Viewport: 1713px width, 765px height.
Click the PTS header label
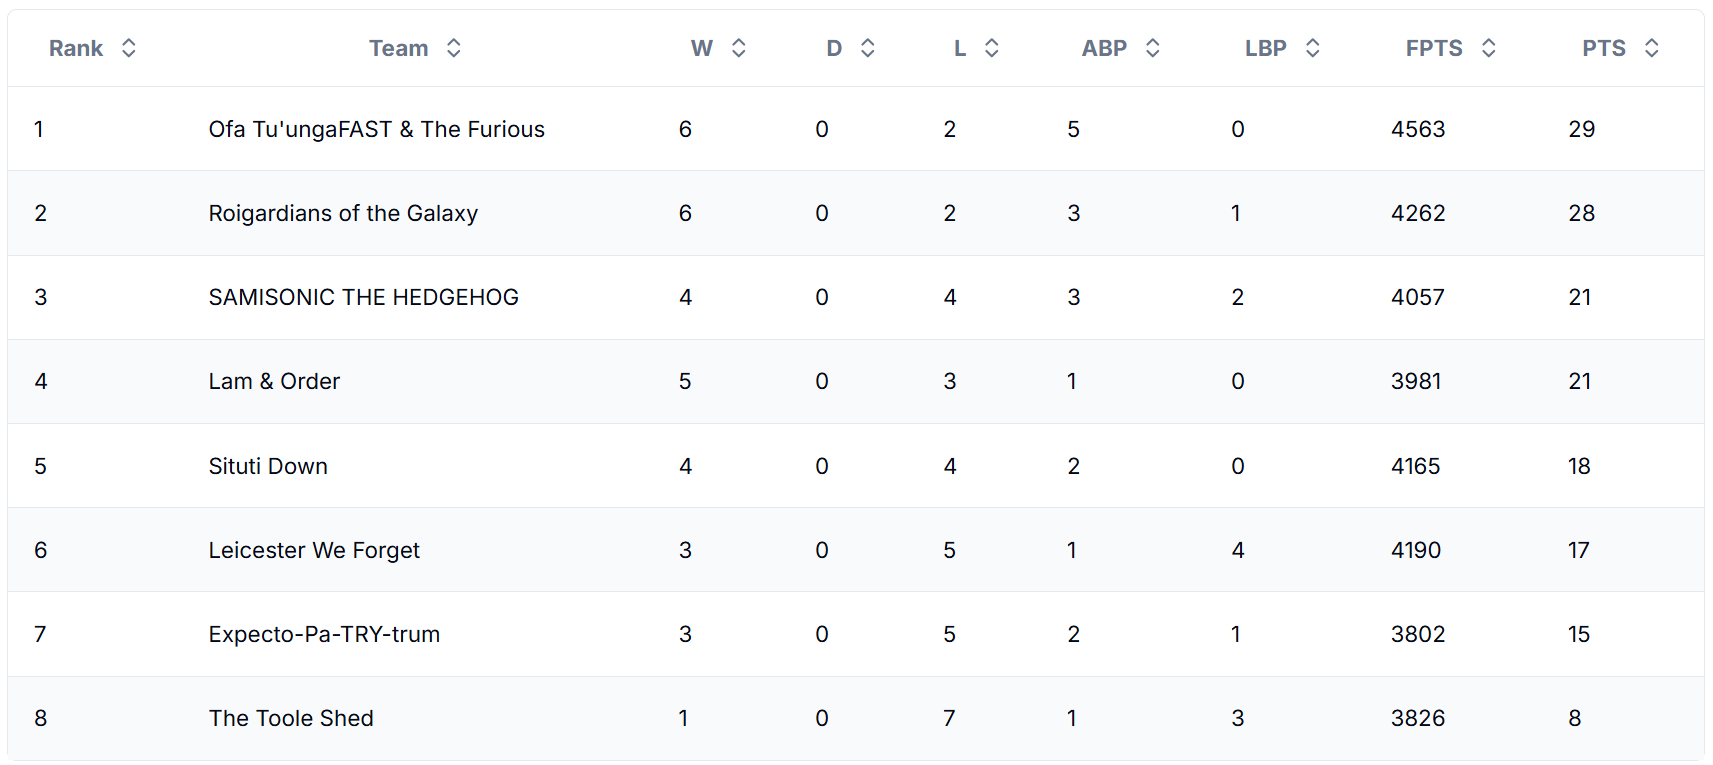tap(1604, 48)
